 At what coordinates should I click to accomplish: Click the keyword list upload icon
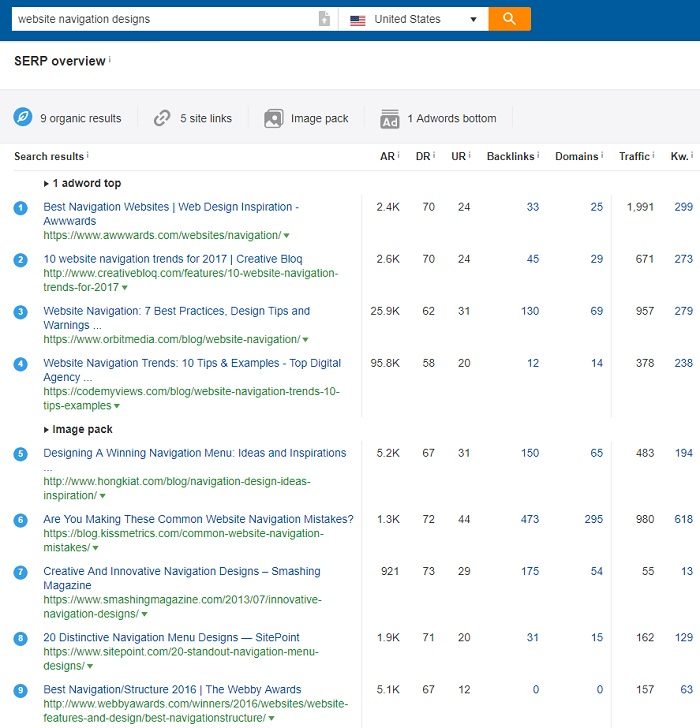coord(324,19)
